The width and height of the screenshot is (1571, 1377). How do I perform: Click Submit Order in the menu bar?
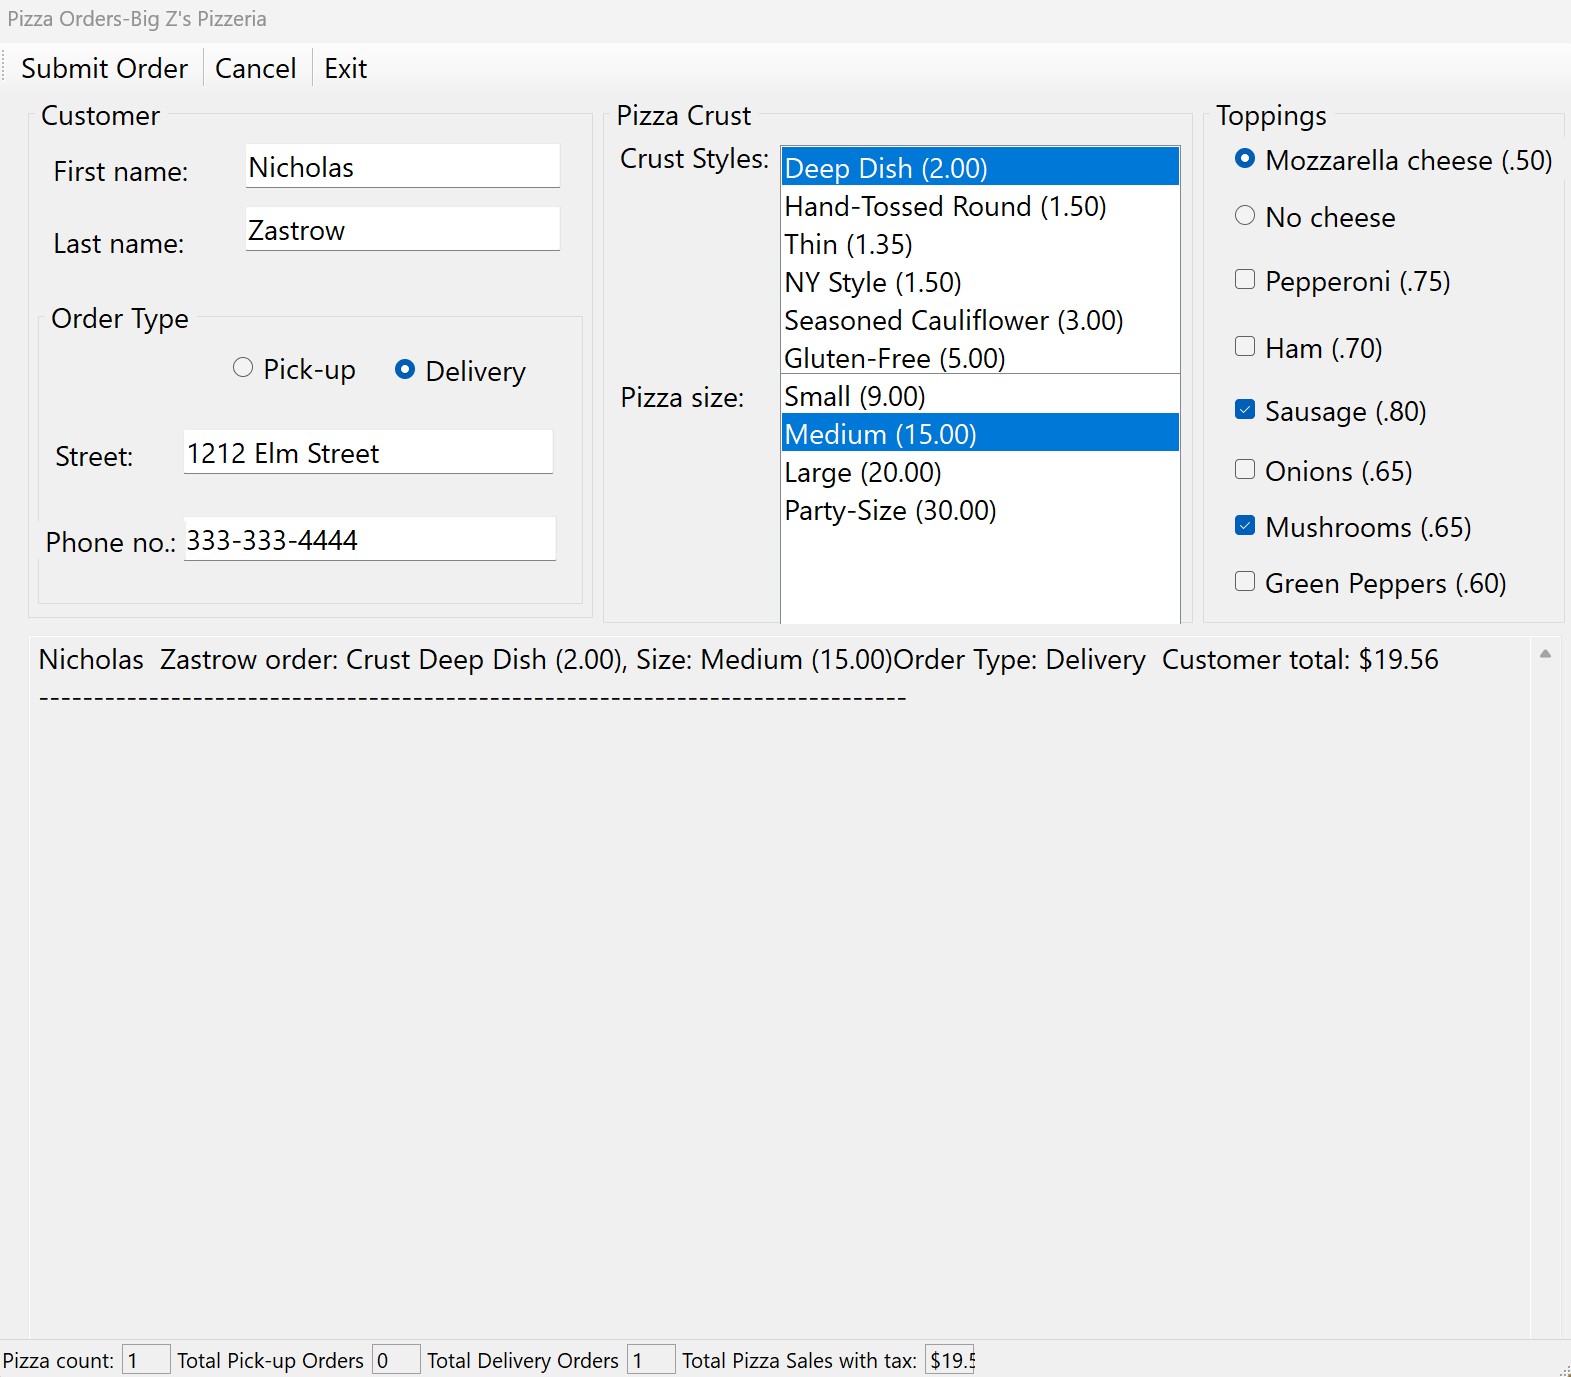tap(104, 68)
